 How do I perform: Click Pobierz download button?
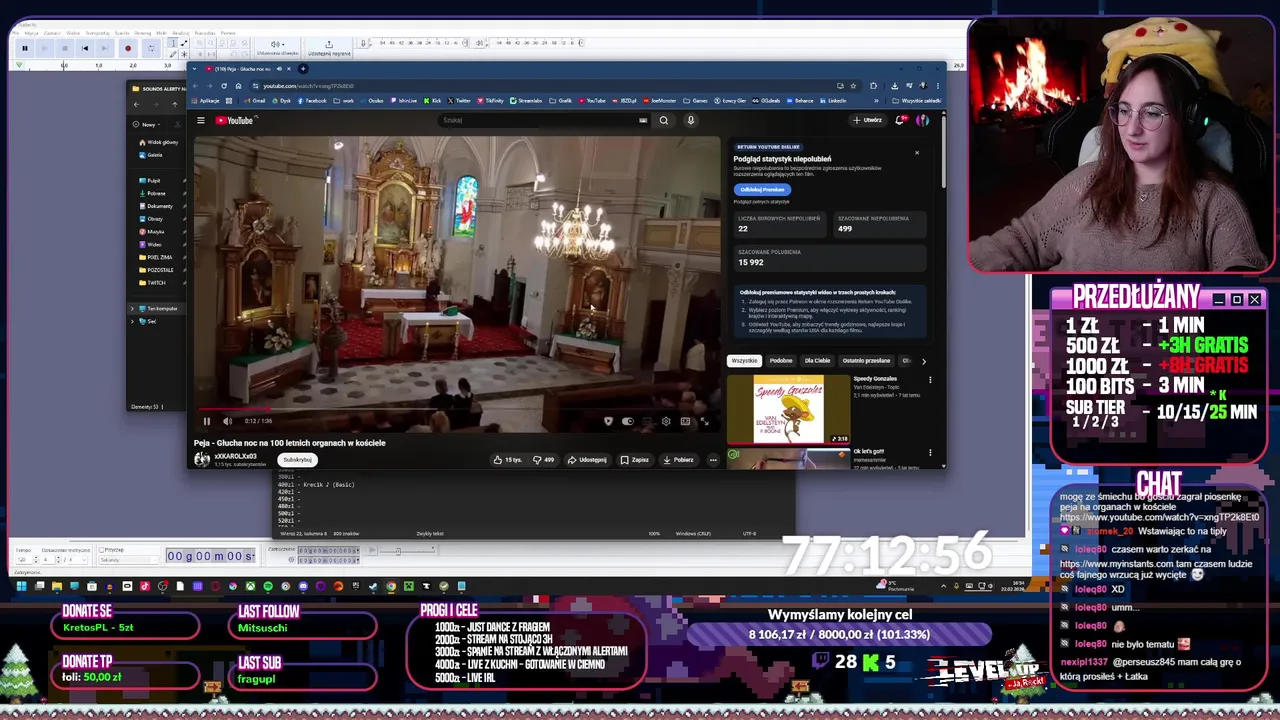pos(678,460)
